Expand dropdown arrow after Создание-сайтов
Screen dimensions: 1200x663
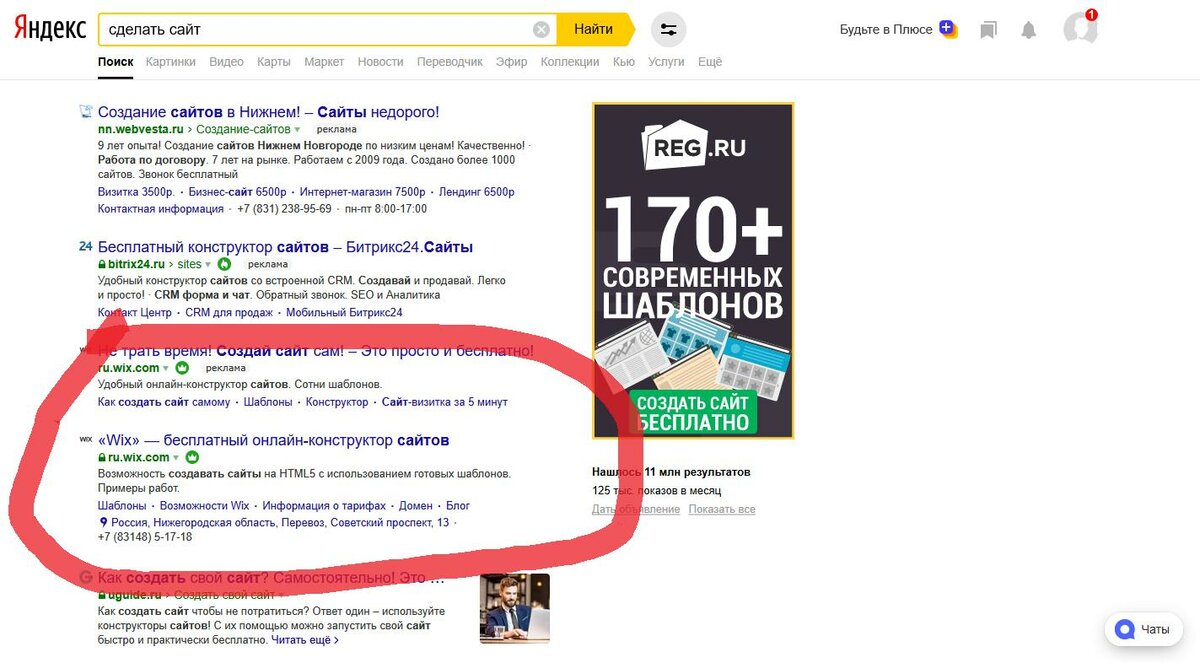tap(298, 130)
